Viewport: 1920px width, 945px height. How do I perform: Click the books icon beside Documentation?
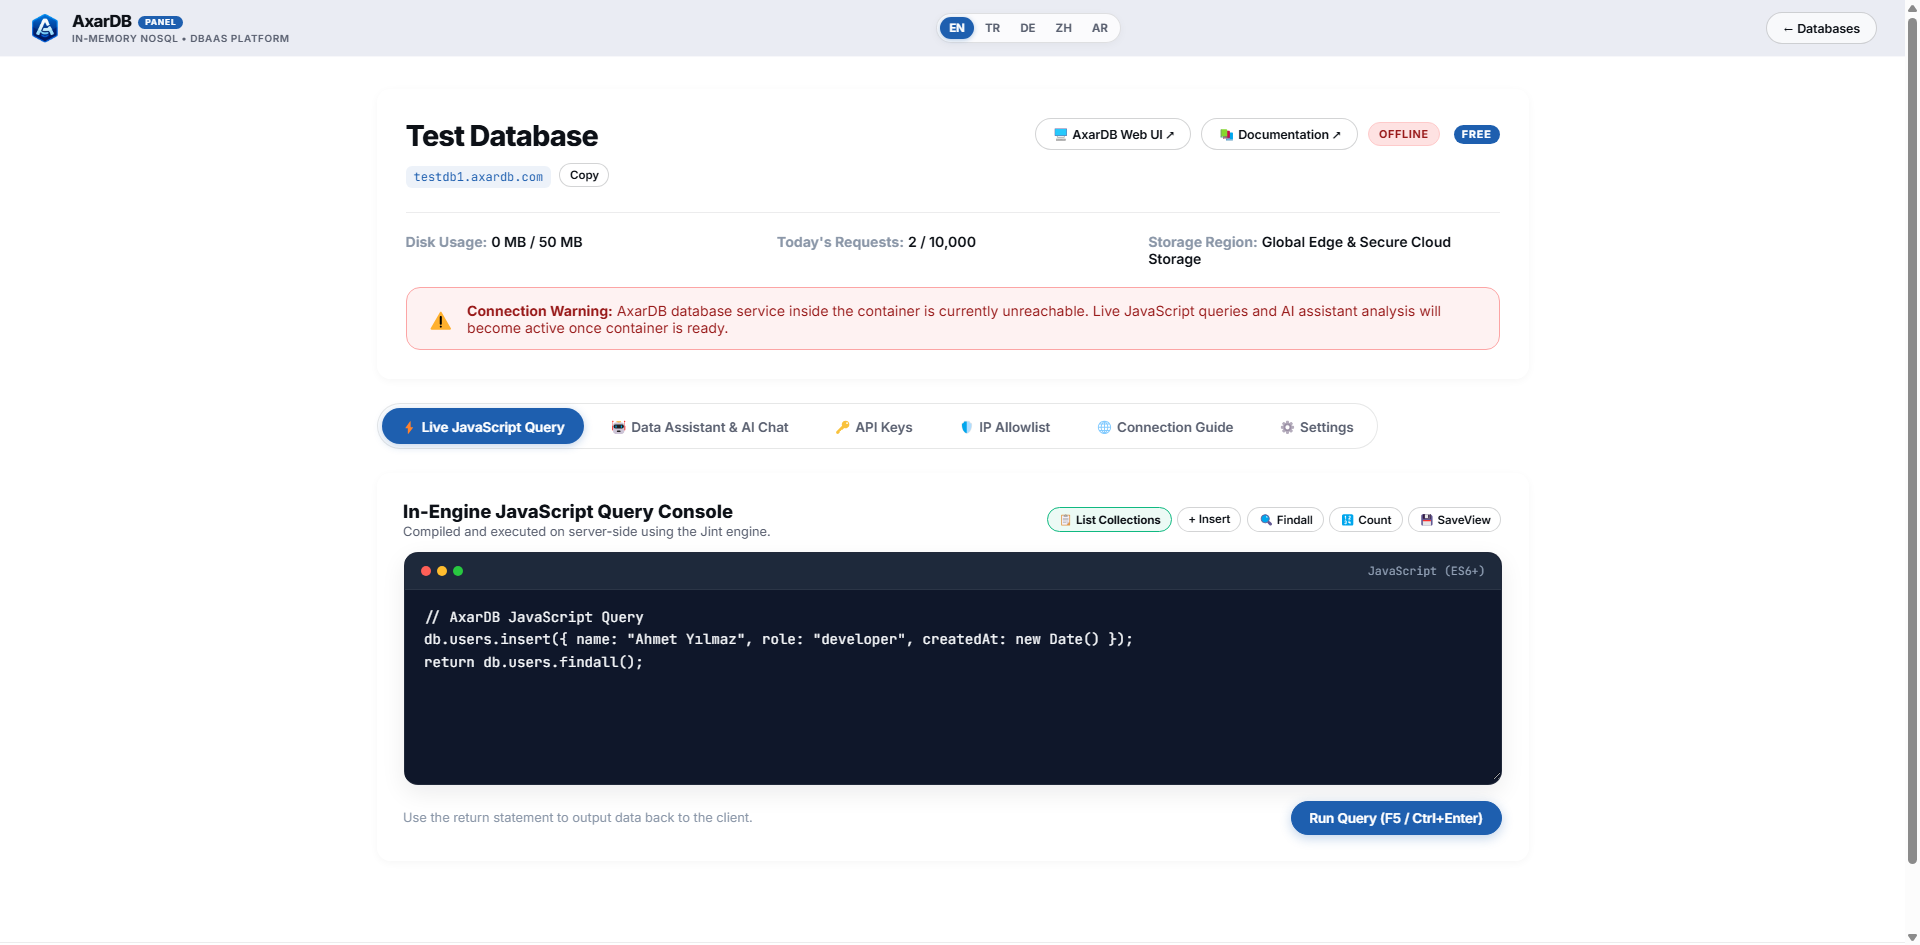tap(1226, 134)
